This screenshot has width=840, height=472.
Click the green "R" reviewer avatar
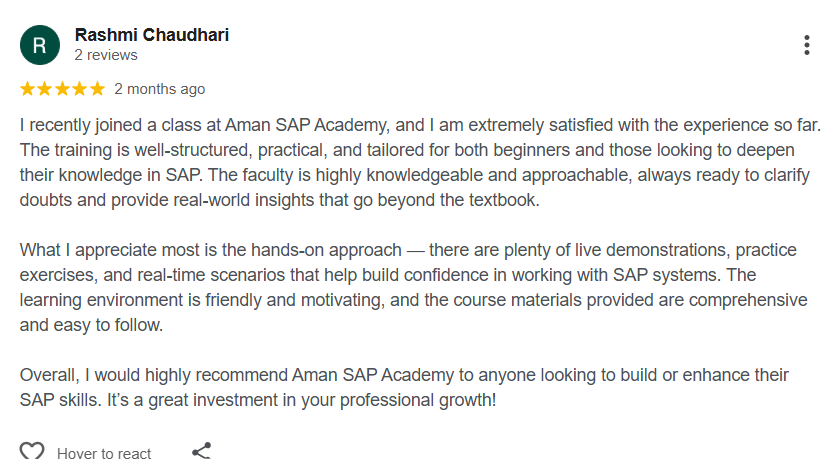click(x=40, y=45)
